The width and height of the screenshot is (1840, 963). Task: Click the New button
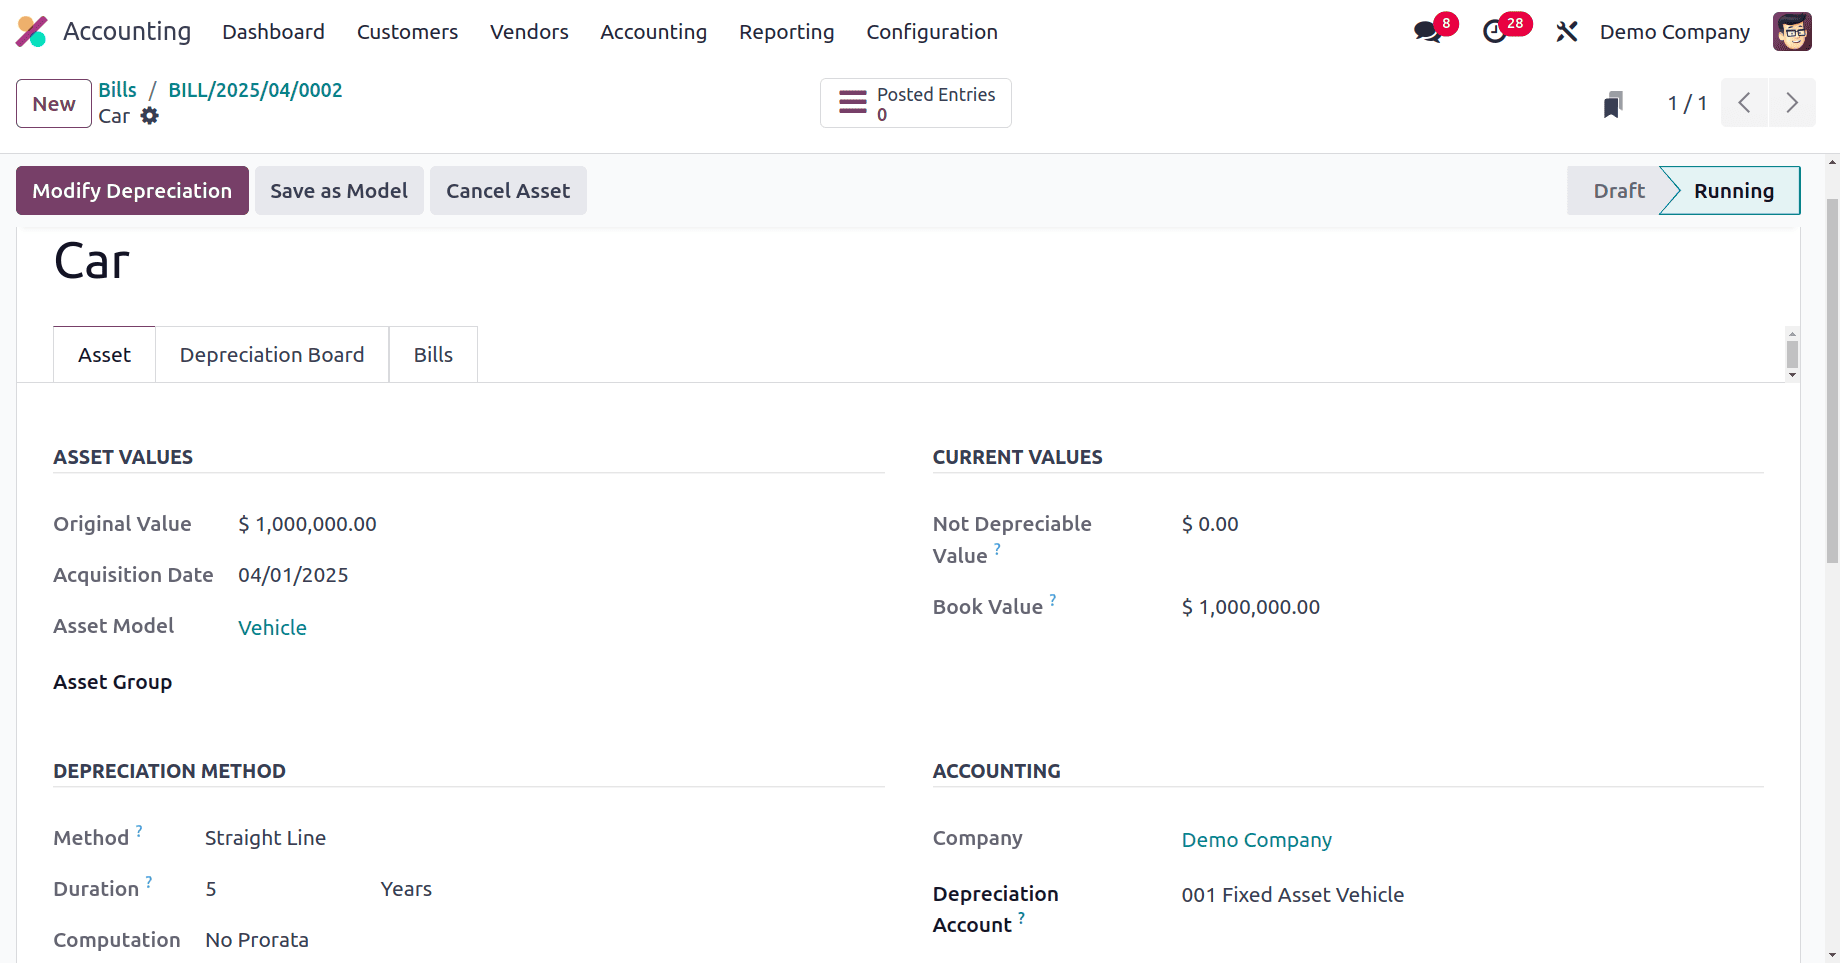54,104
